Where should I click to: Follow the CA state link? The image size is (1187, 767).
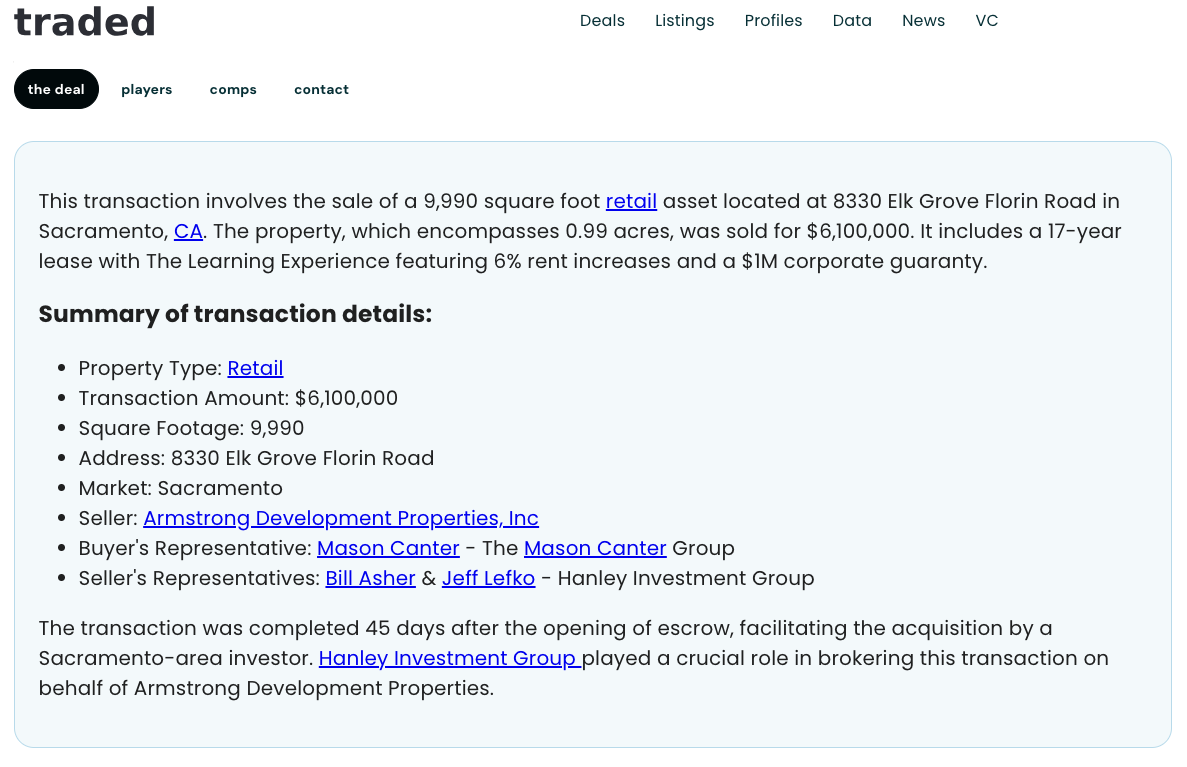(188, 231)
